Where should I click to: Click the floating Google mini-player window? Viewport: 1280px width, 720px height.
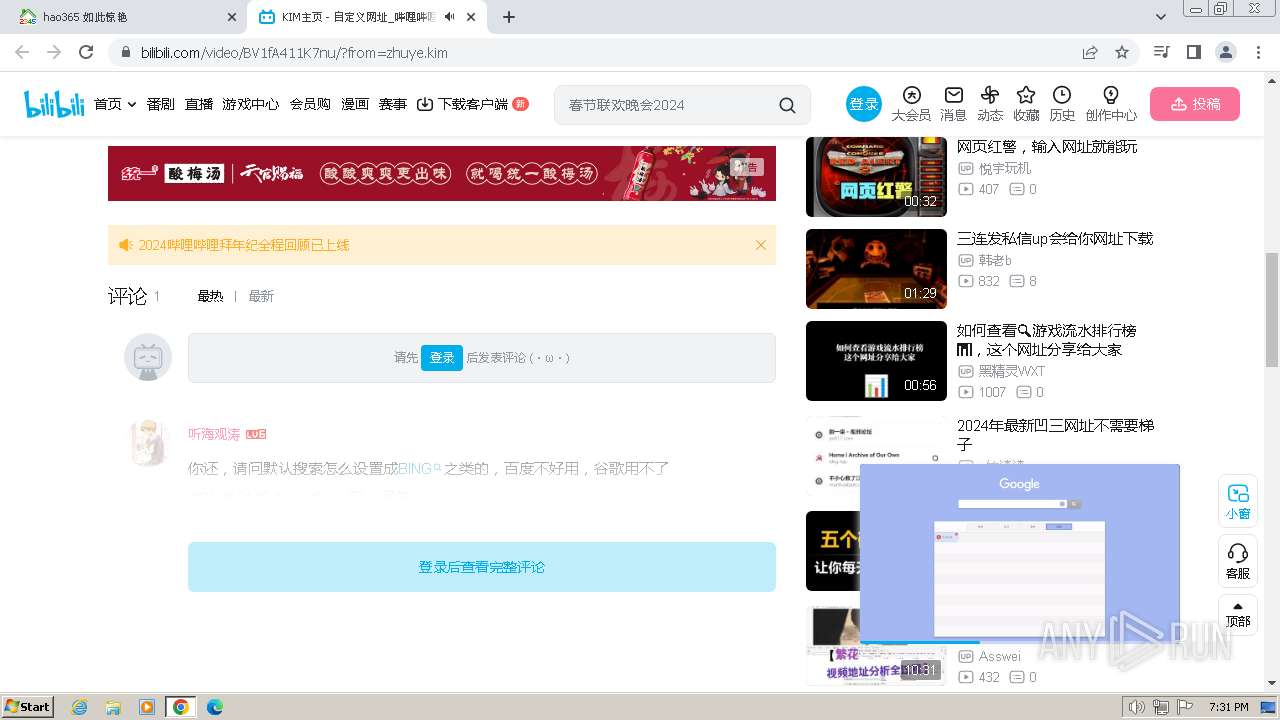click(x=1020, y=552)
